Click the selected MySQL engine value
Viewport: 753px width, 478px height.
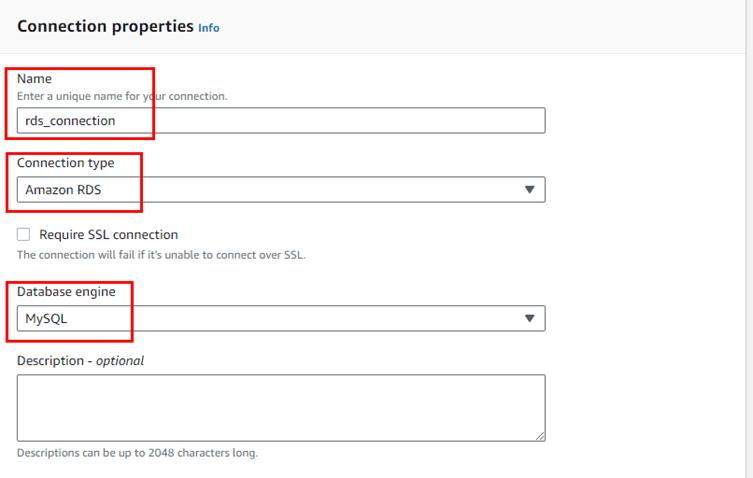pos(46,319)
